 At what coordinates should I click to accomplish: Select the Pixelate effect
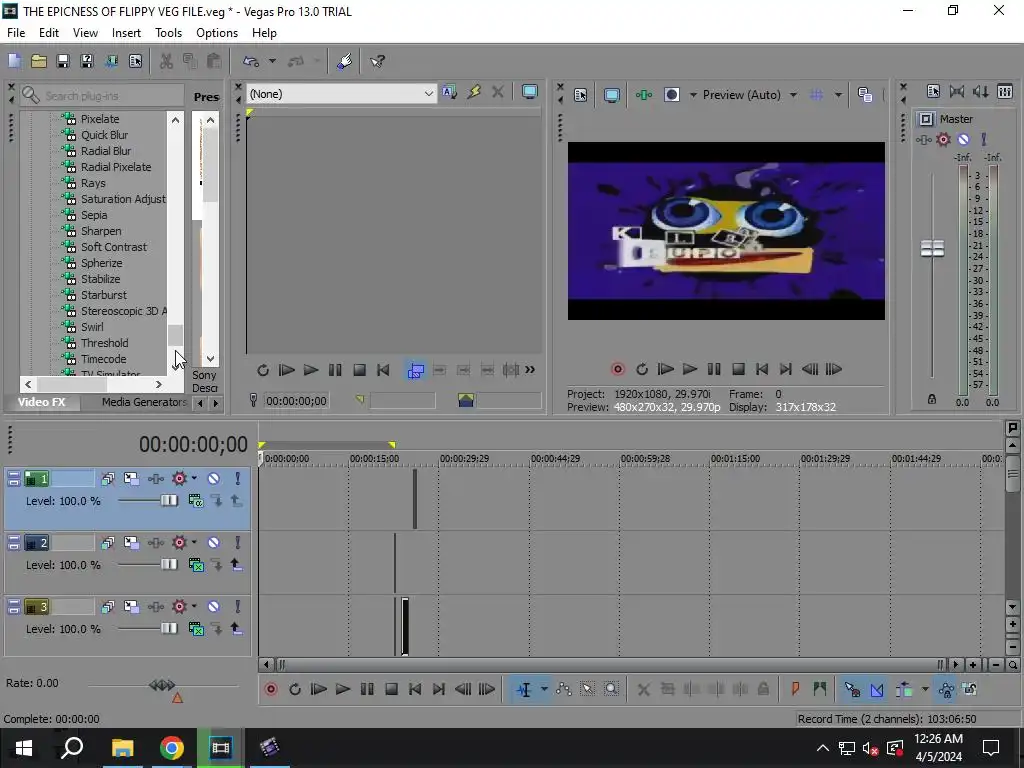tap(100, 119)
